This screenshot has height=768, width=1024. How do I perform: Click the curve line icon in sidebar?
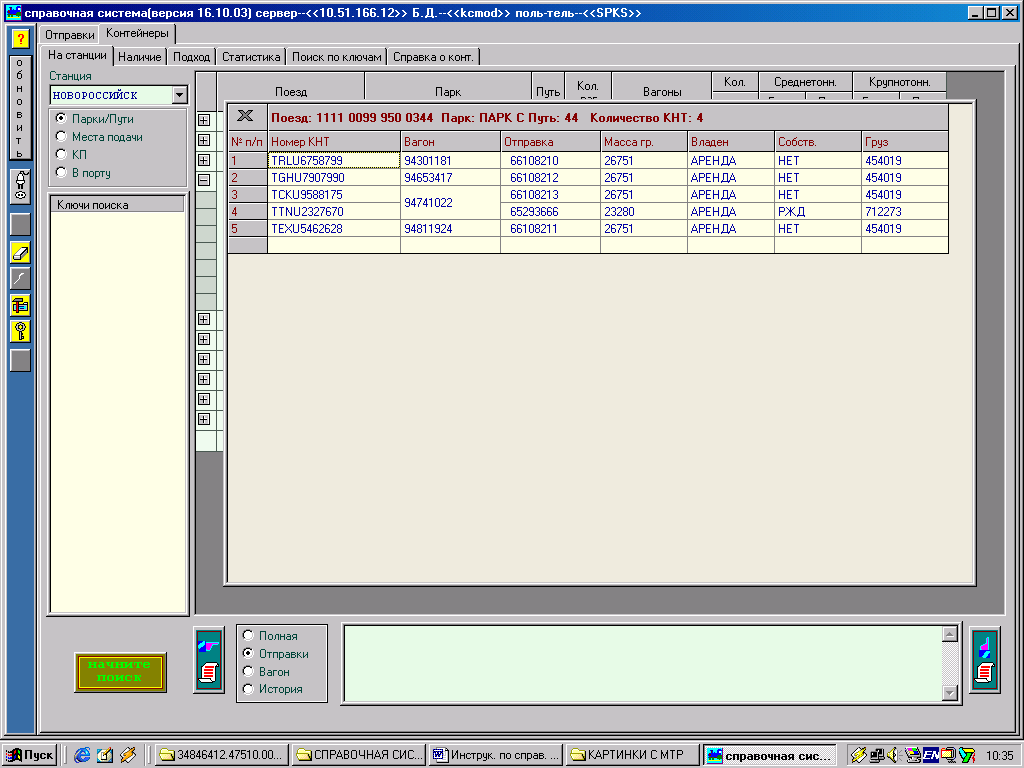(20, 278)
